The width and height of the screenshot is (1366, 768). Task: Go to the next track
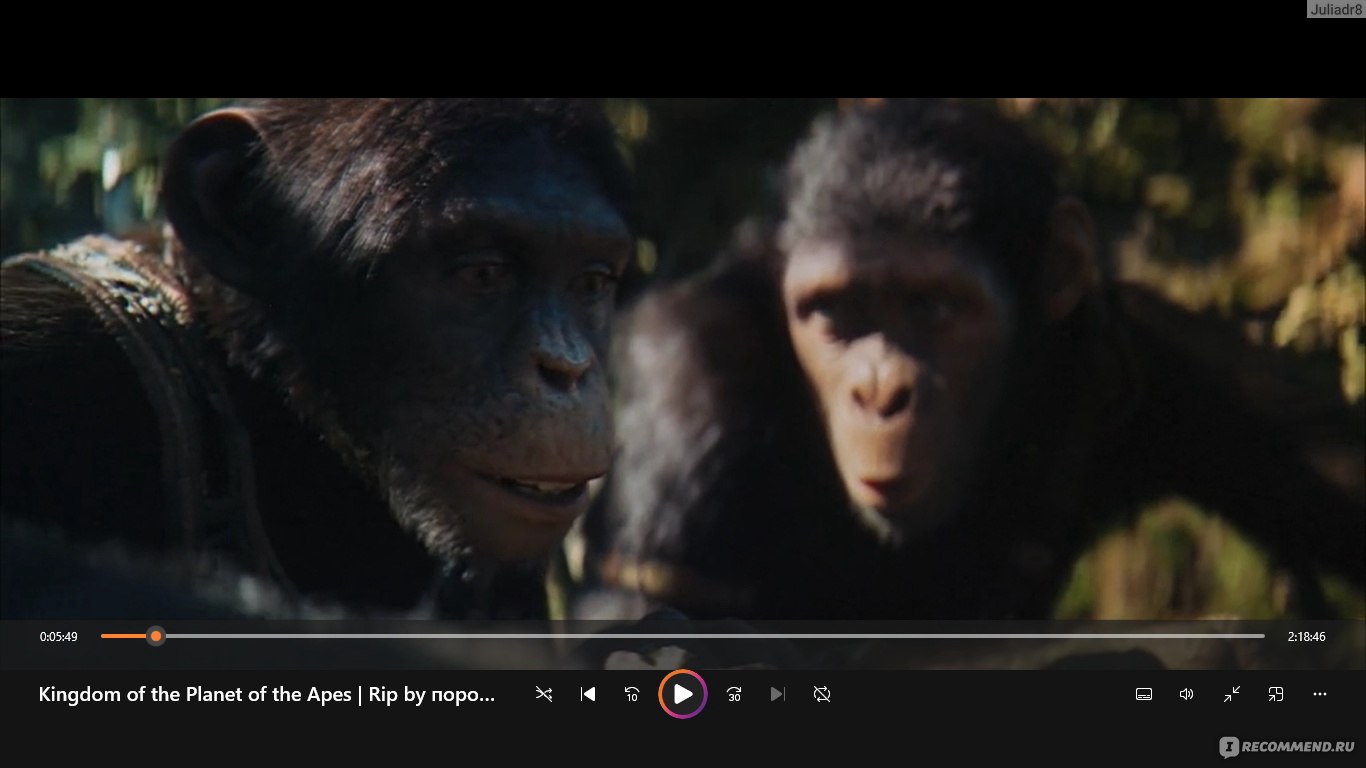click(x=778, y=694)
